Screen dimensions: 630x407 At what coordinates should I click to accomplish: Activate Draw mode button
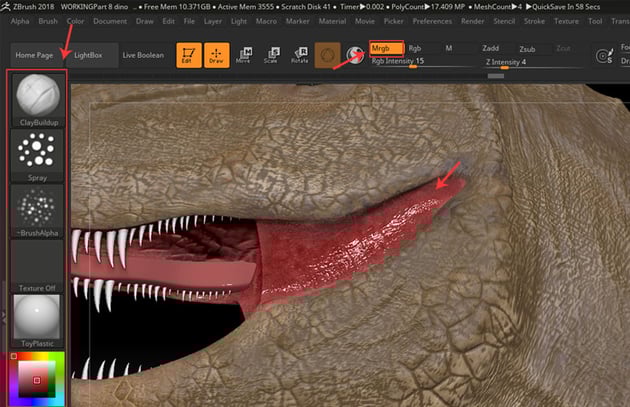coord(218,56)
